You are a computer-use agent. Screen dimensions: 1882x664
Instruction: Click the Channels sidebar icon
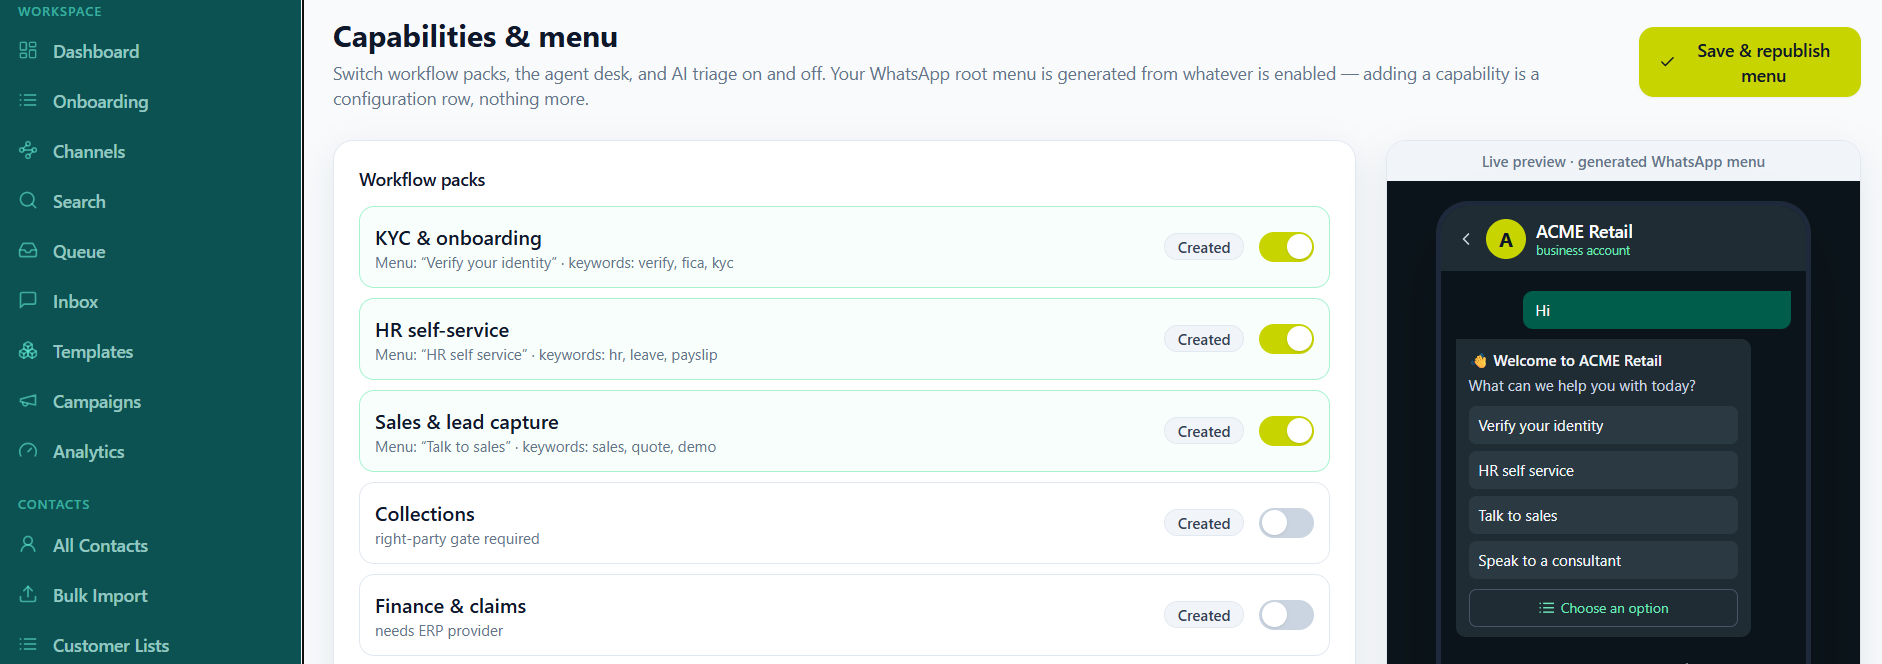(28, 150)
